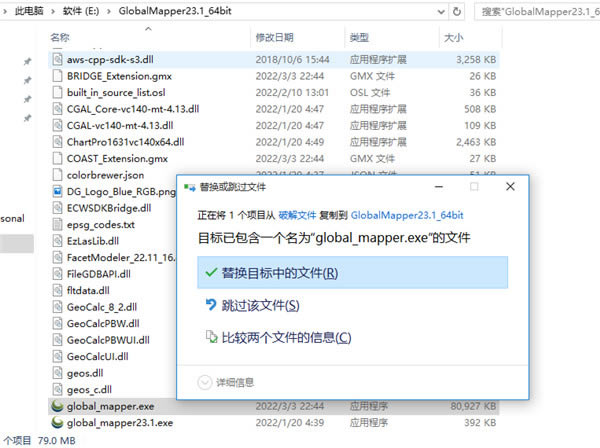Click the first pinned quick-access pin icon
The height and width of the screenshot is (448, 600).
coord(28,61)
